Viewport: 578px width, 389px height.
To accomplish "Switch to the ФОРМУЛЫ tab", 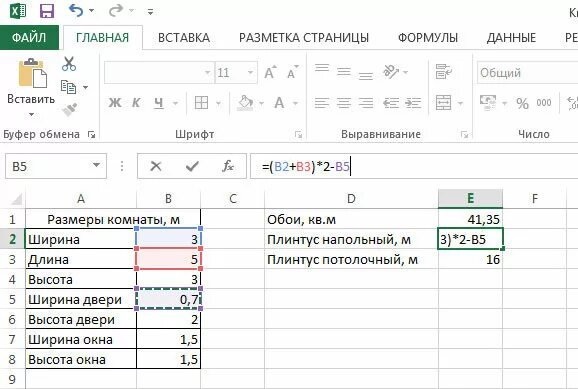I will click(x=428, y=38).
